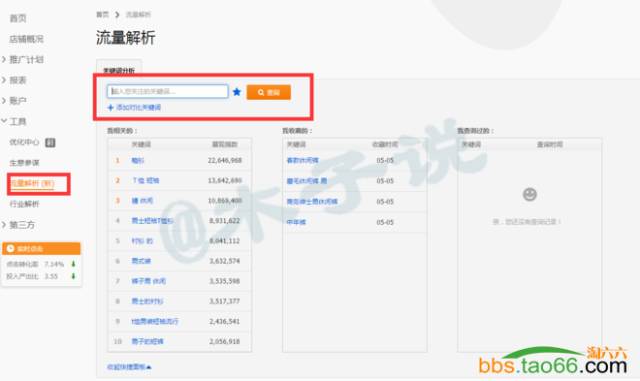Click the green down arrow beside 7.14%

(x=73, y=264)
